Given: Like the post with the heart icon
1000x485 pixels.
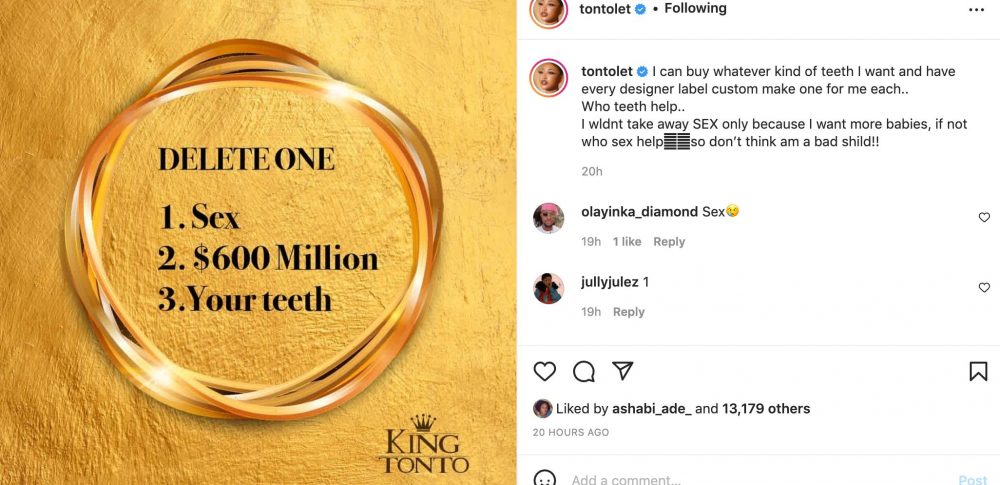Looking at the screenshot, I should [x=544, y=371].
